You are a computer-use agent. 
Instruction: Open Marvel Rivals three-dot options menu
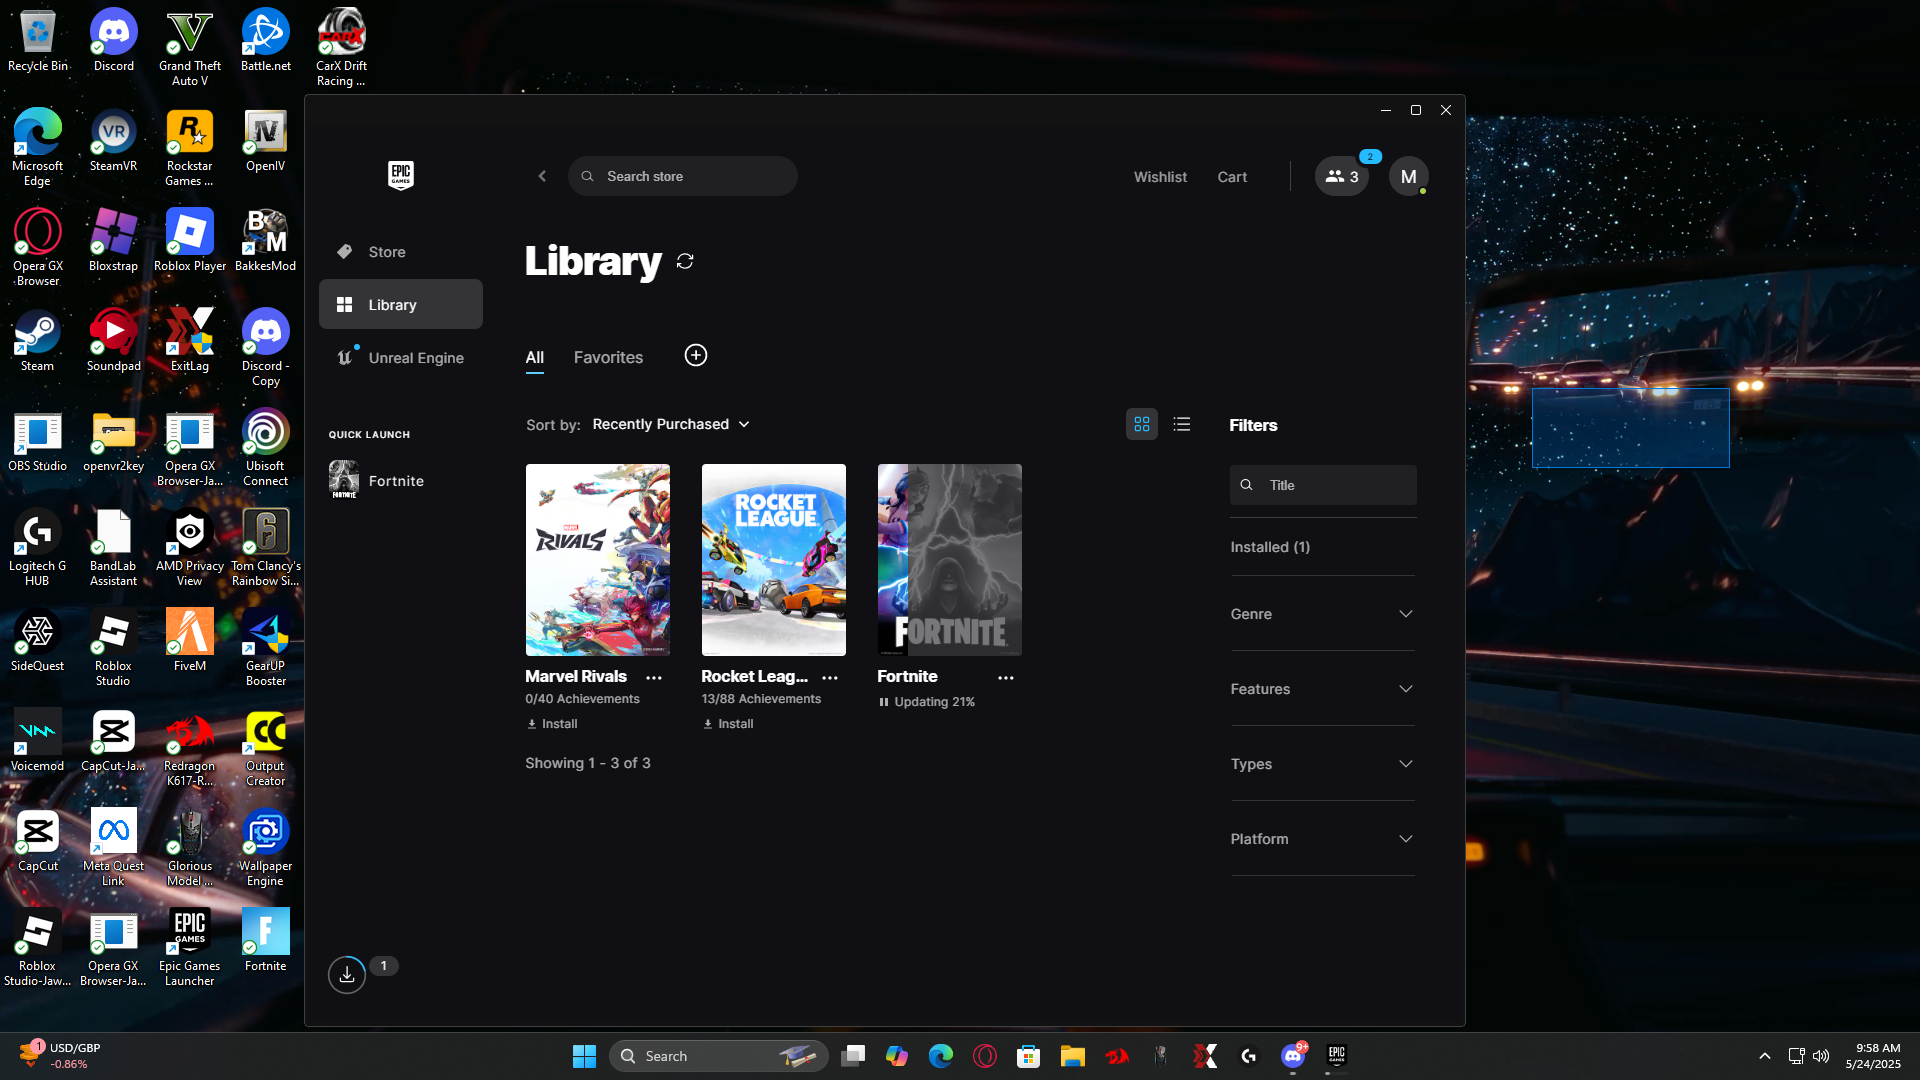coord(654,678)
